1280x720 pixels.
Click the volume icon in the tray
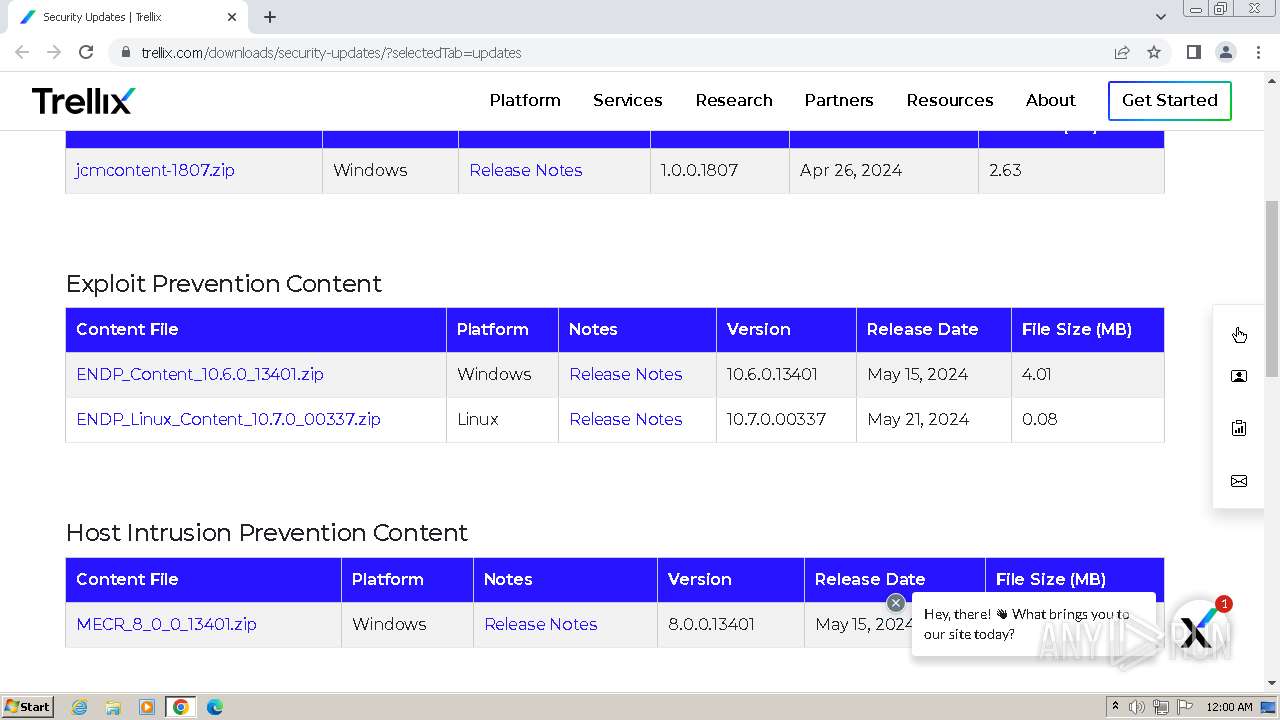[1137, 707]
